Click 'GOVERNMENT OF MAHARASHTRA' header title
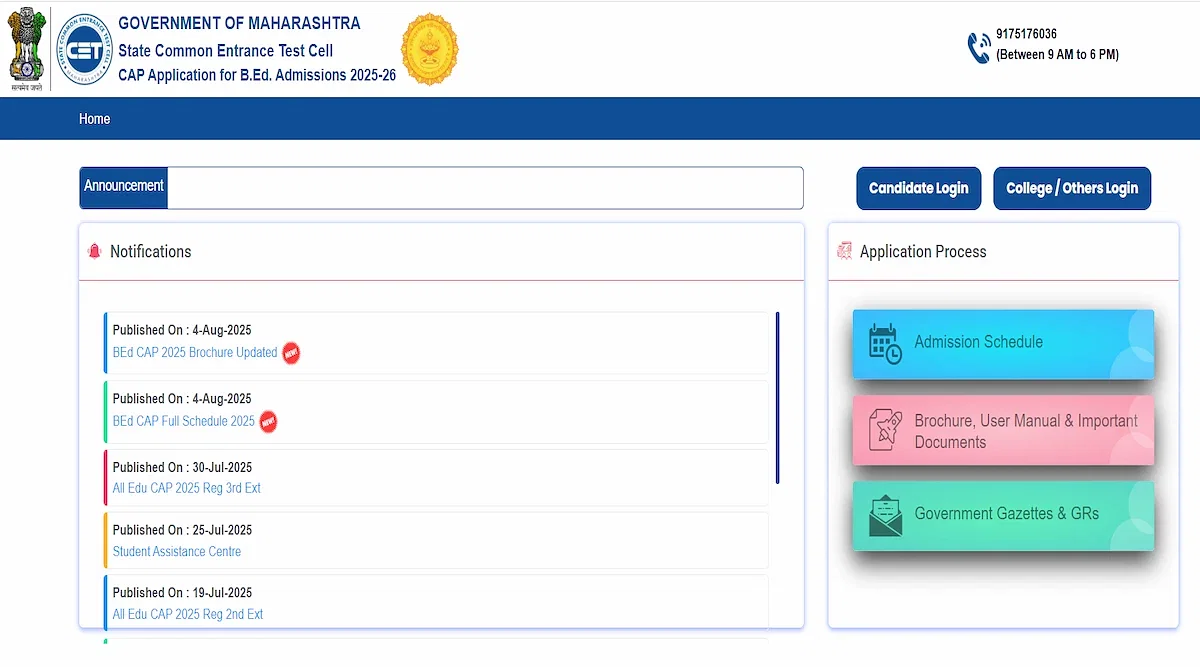Image resolution: width=1200 pixels, height=667 pixels. point(239,23)
